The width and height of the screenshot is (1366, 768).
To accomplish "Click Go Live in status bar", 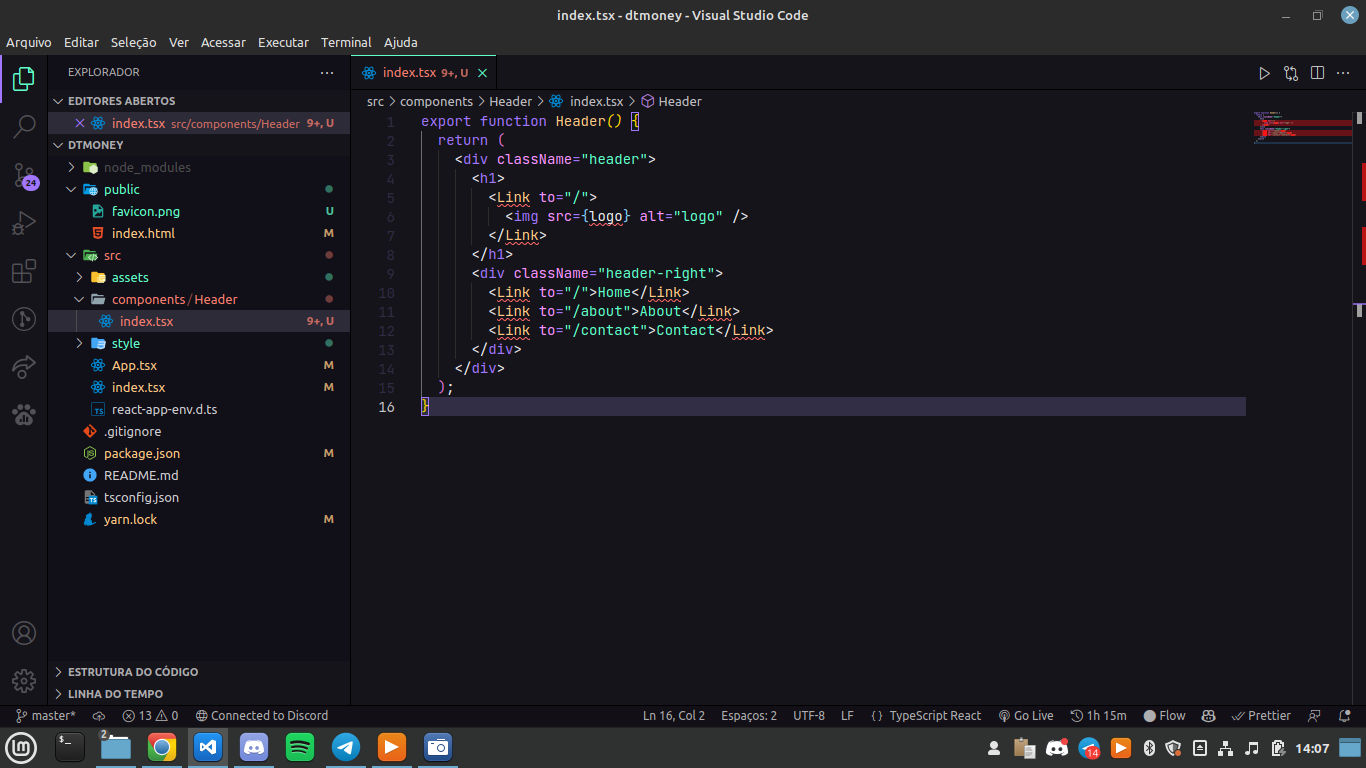I will [x=1025, y=716].
